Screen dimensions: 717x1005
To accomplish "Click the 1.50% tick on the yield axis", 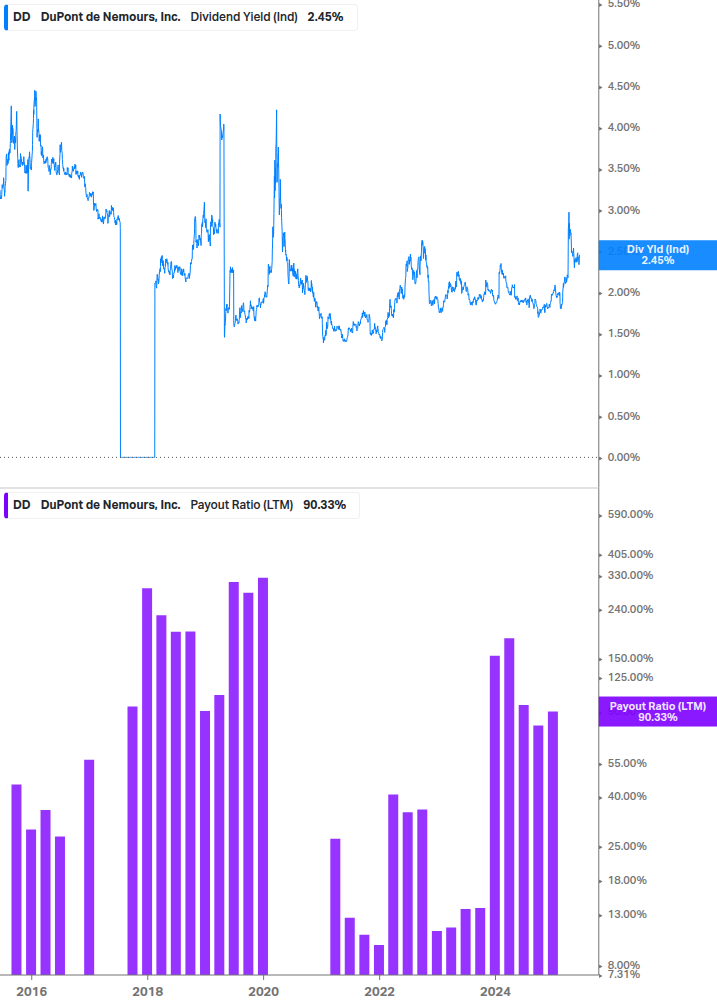I will point(623,333).
